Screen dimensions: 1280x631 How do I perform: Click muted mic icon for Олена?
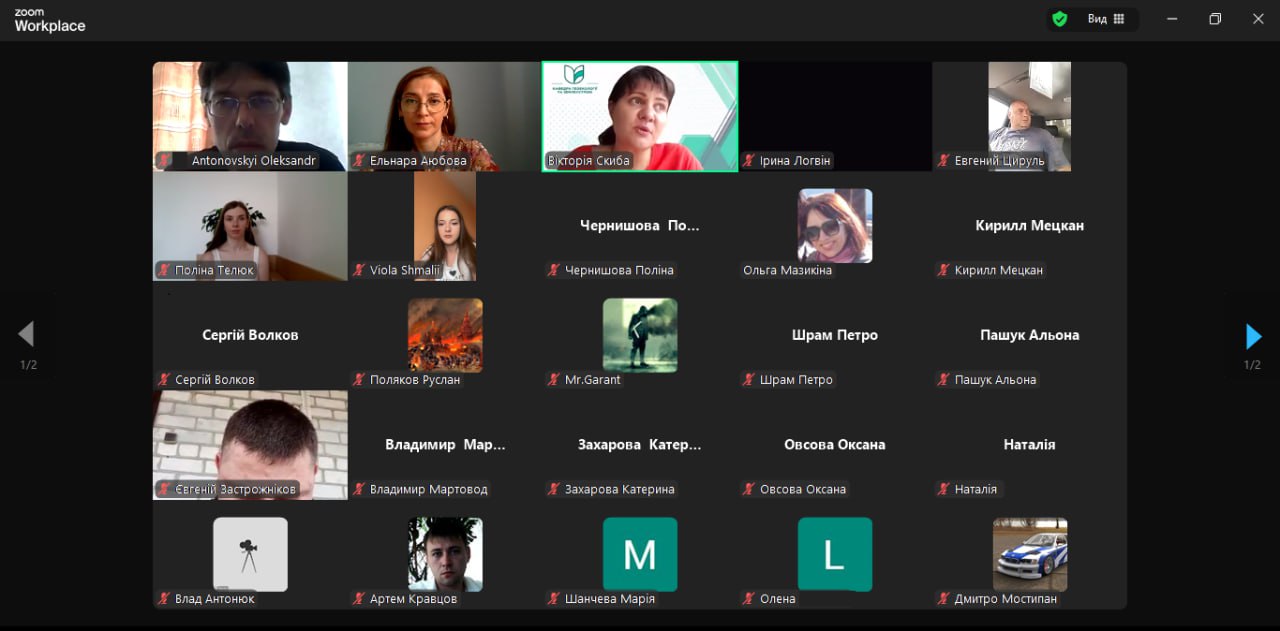[x=749, y=598]
